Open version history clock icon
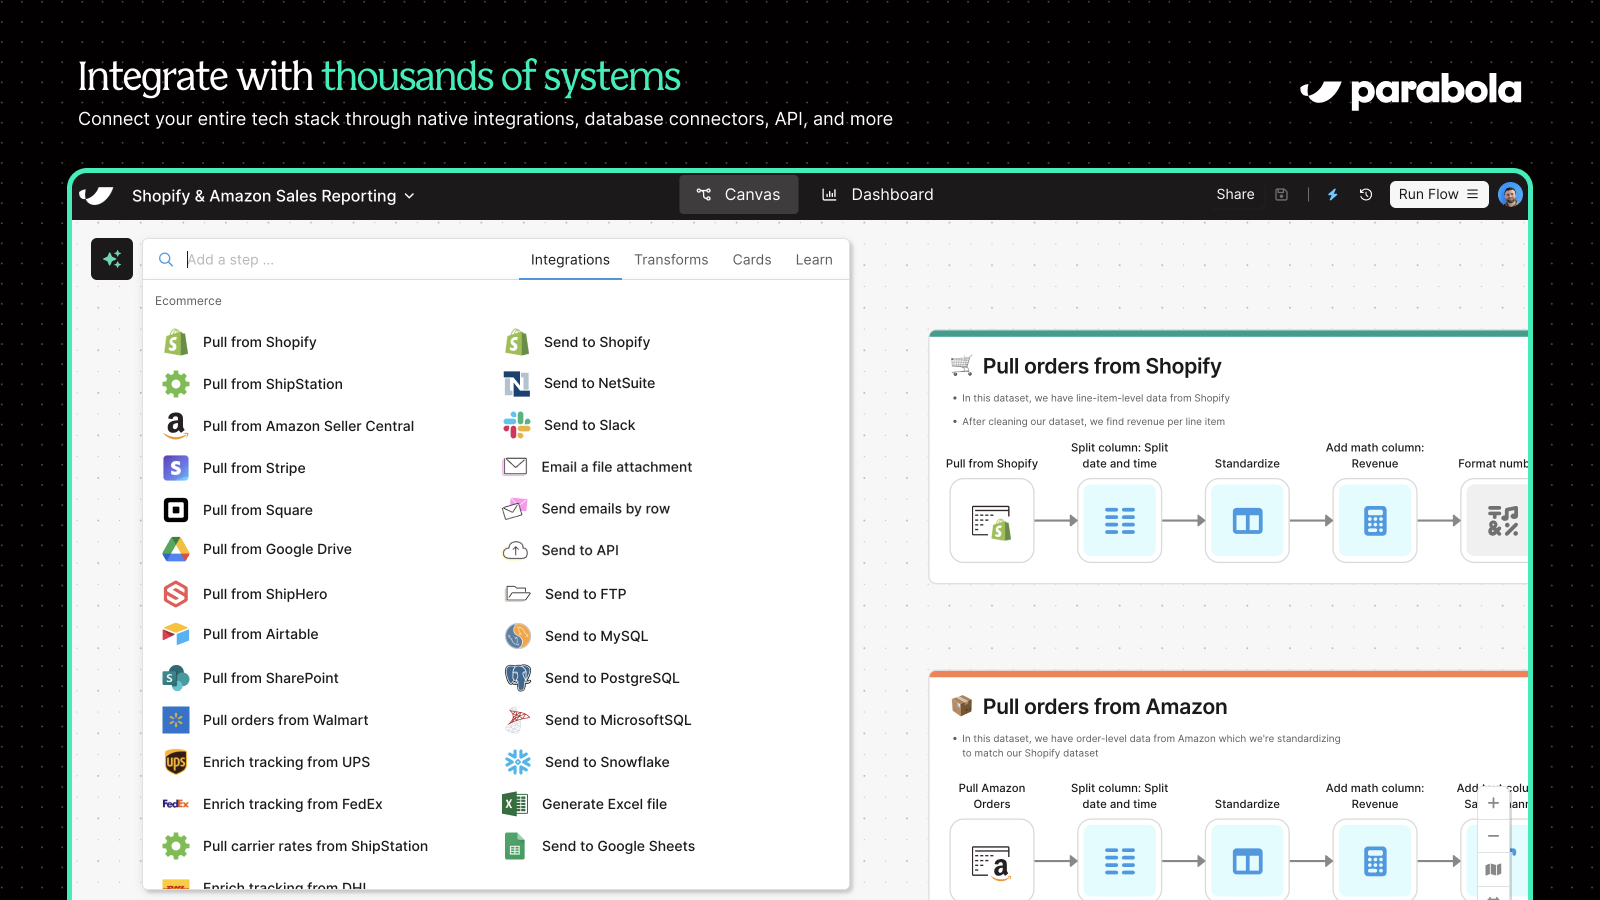Screen dimensions: 1600x900 (x=1366, y=195)
